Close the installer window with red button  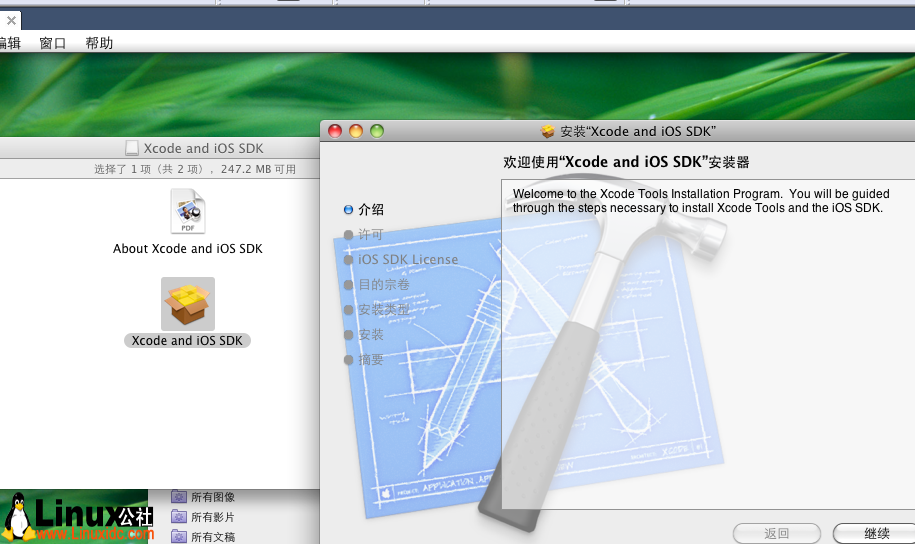(335, 131)
